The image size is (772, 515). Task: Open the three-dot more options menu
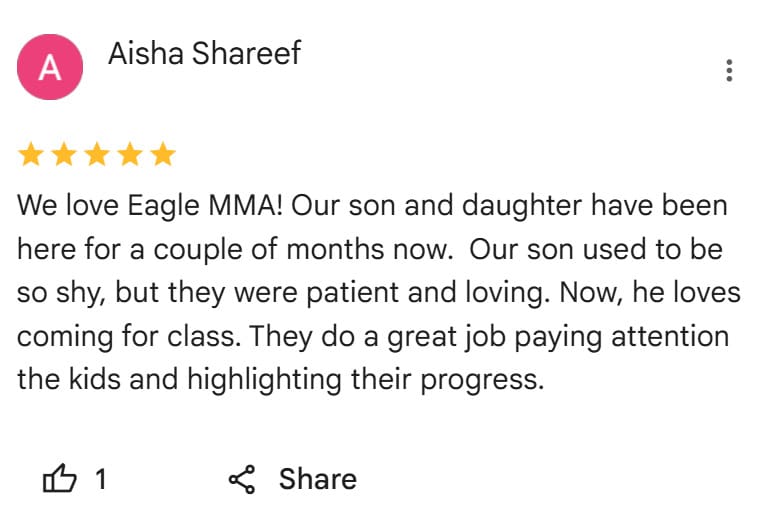pos(729,70)
